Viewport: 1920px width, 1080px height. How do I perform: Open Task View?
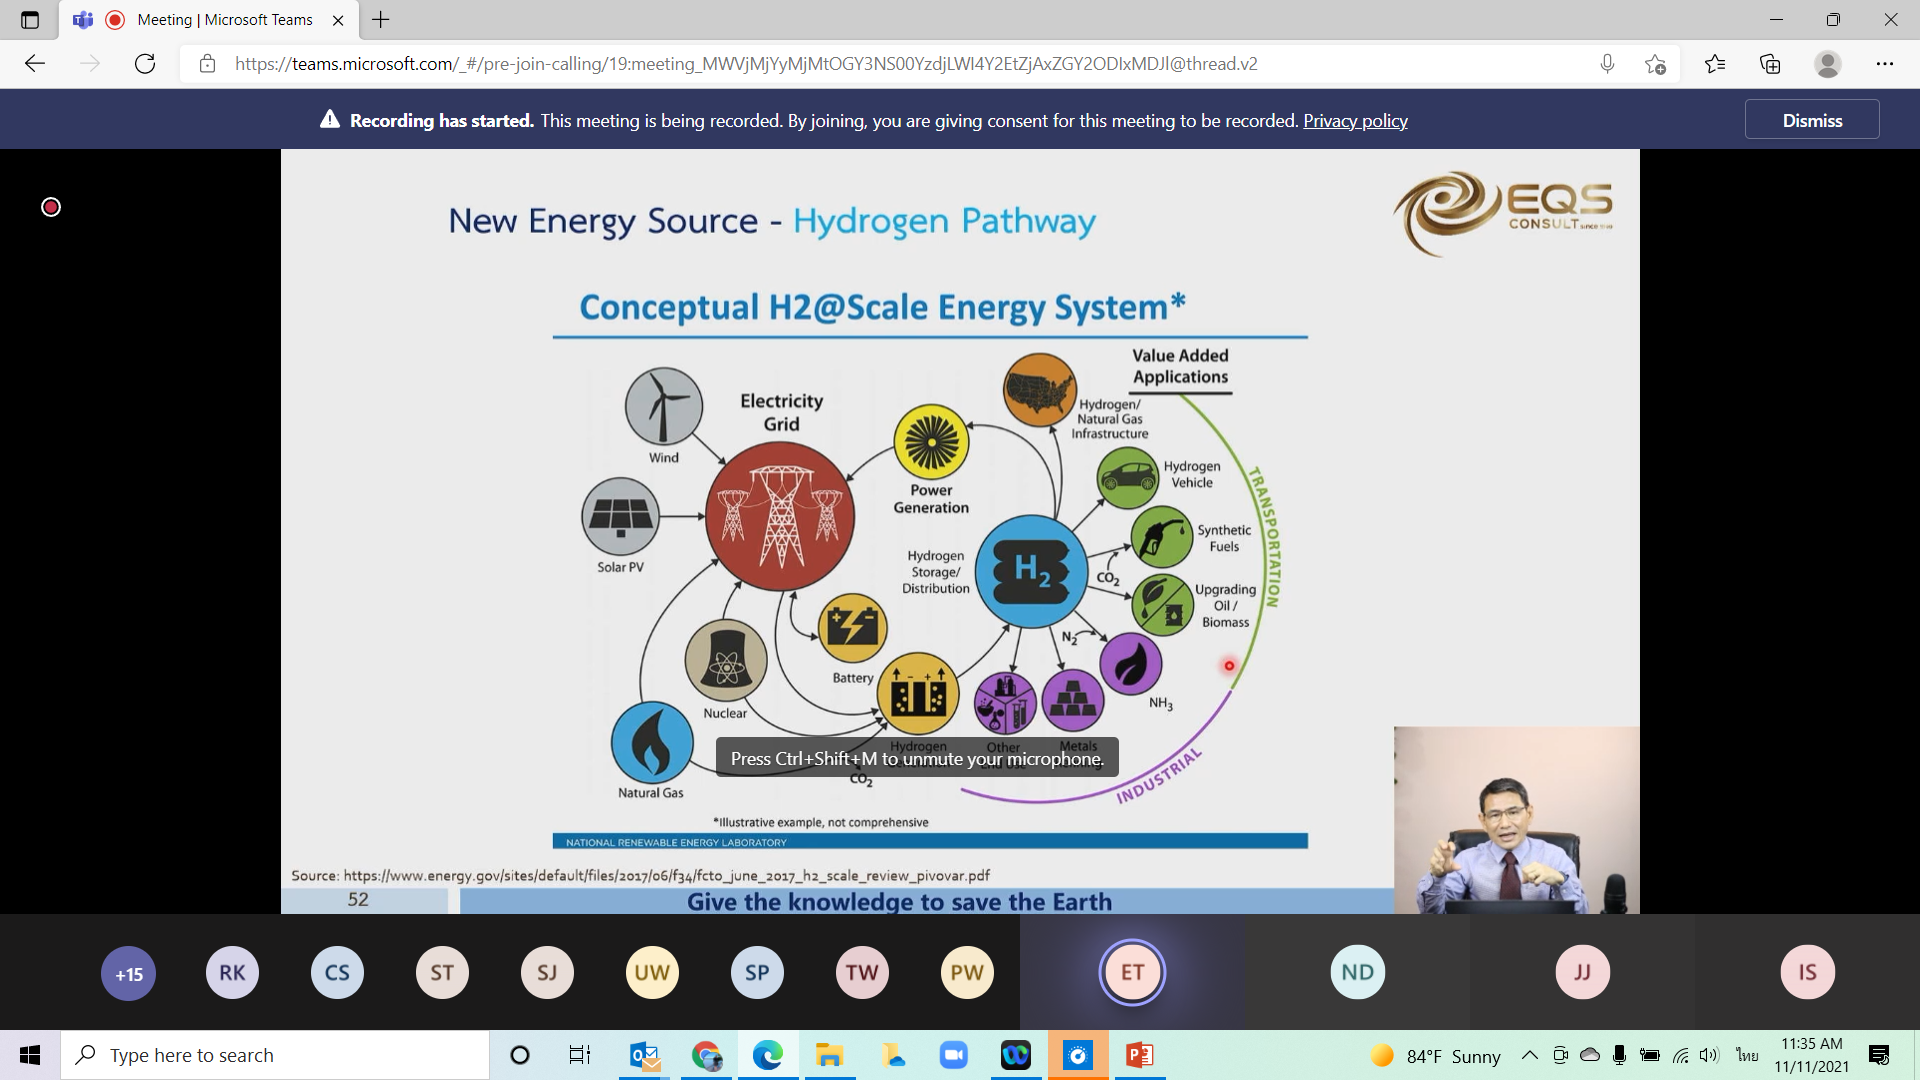[x=580, y=1055]
